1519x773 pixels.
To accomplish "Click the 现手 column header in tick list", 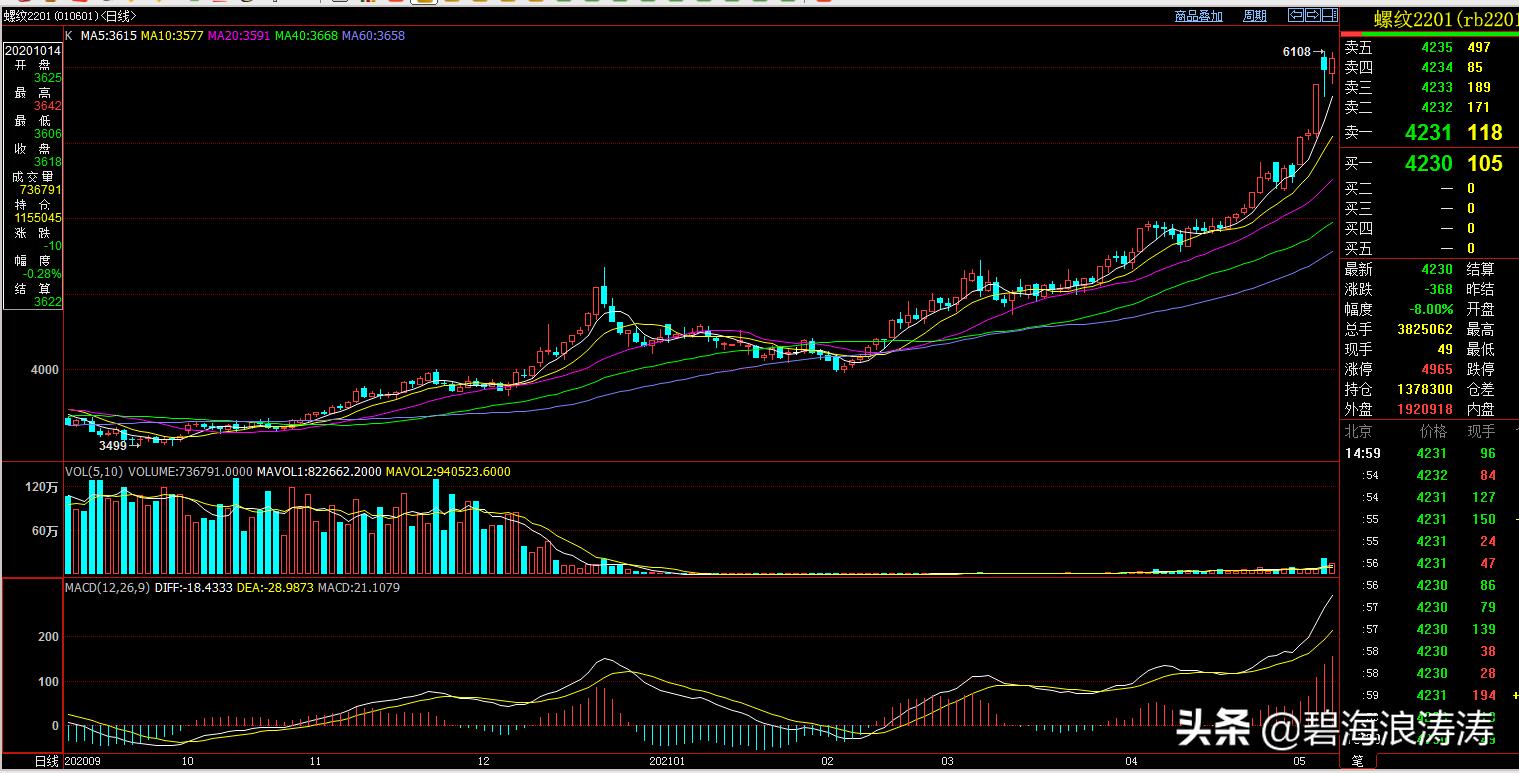I will tap(1481, 431).
